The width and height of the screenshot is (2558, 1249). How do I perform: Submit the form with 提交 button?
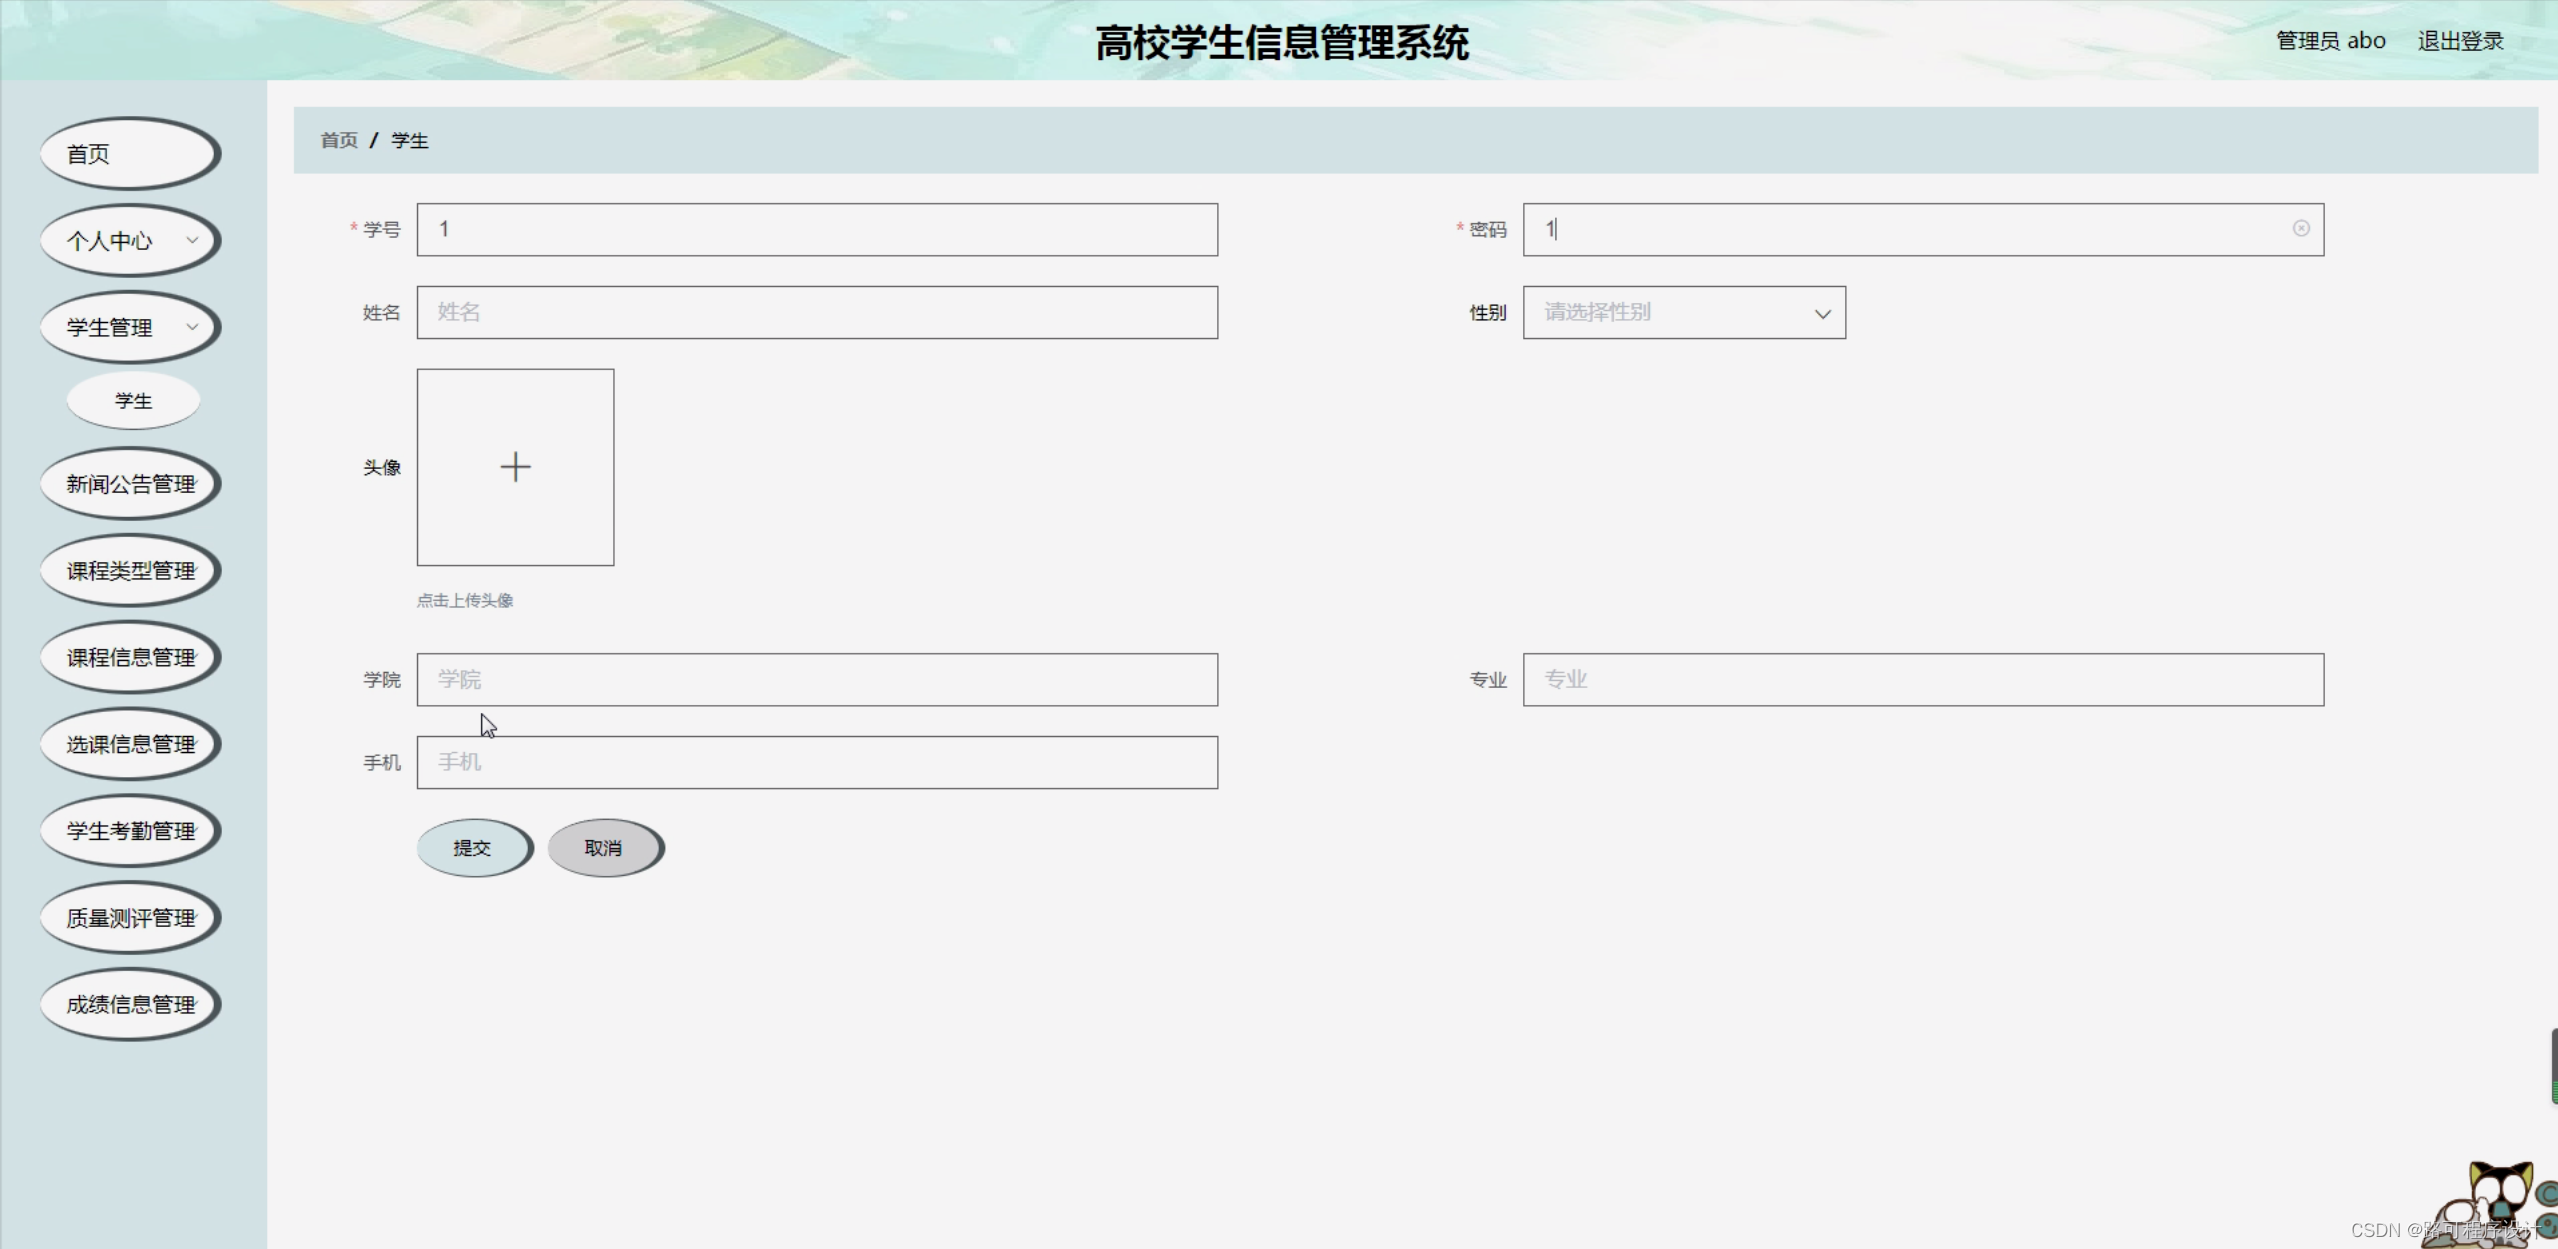(x=474, y=847)
